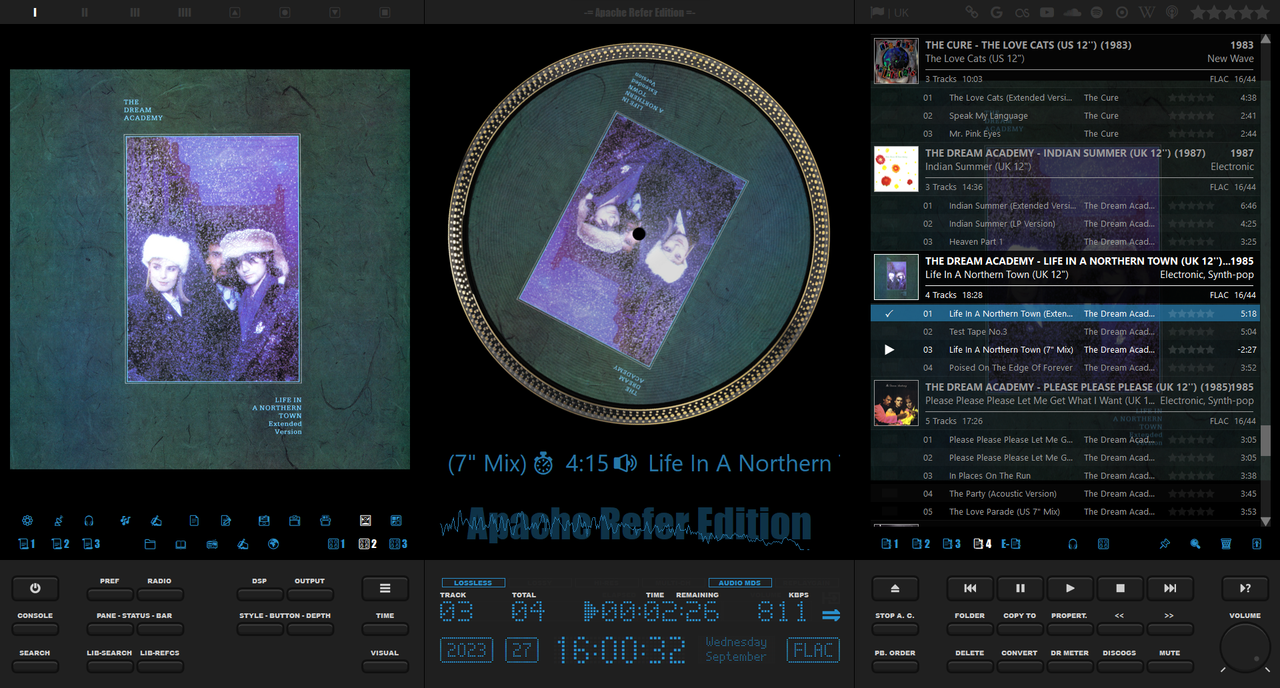The height and width of the screenshot is (688, 1280).
Task: Open the YouTube icon in top bar
Action: pyautogui.click(x=1047, y=12)
